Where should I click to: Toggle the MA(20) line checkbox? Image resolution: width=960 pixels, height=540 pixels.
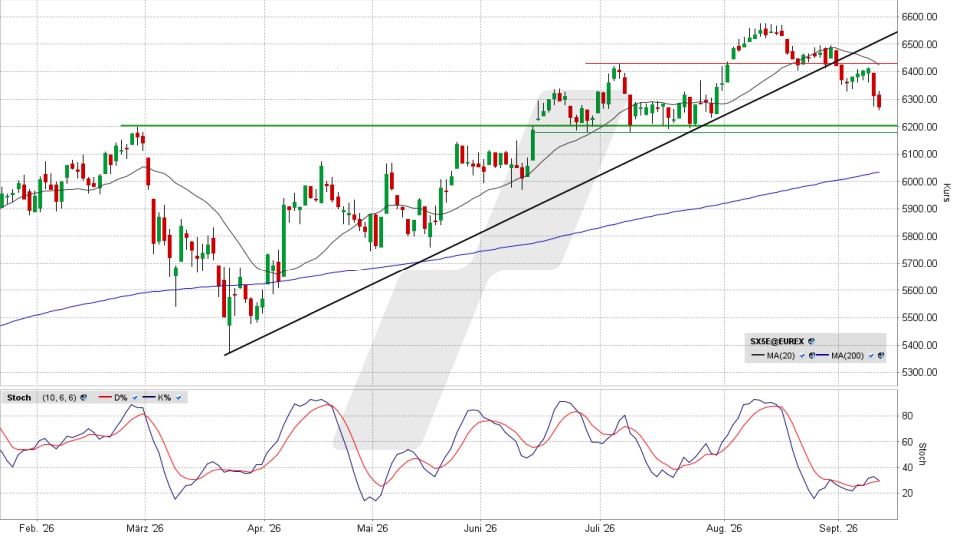pyautogui.click(x=802, y=355)
